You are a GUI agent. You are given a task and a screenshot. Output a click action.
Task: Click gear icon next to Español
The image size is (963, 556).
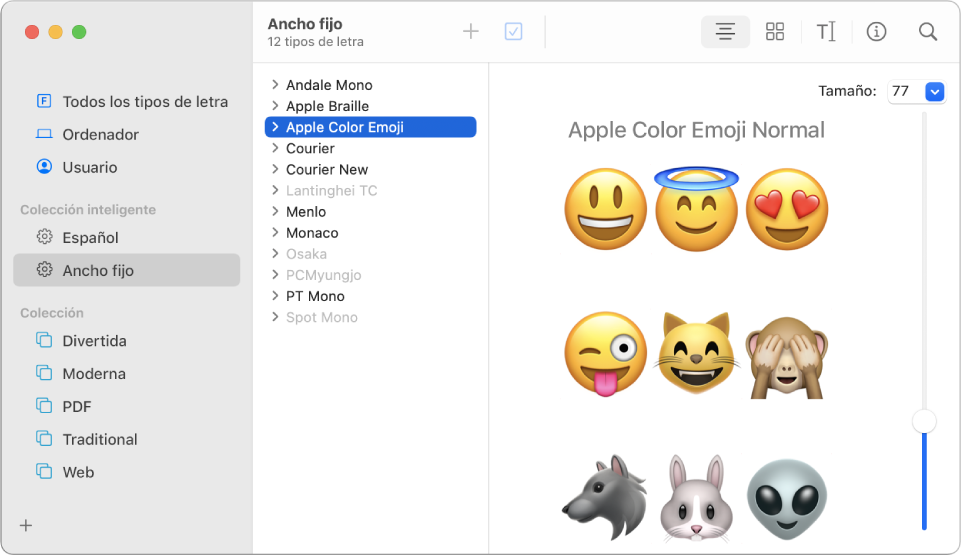(x=44, y=237)
